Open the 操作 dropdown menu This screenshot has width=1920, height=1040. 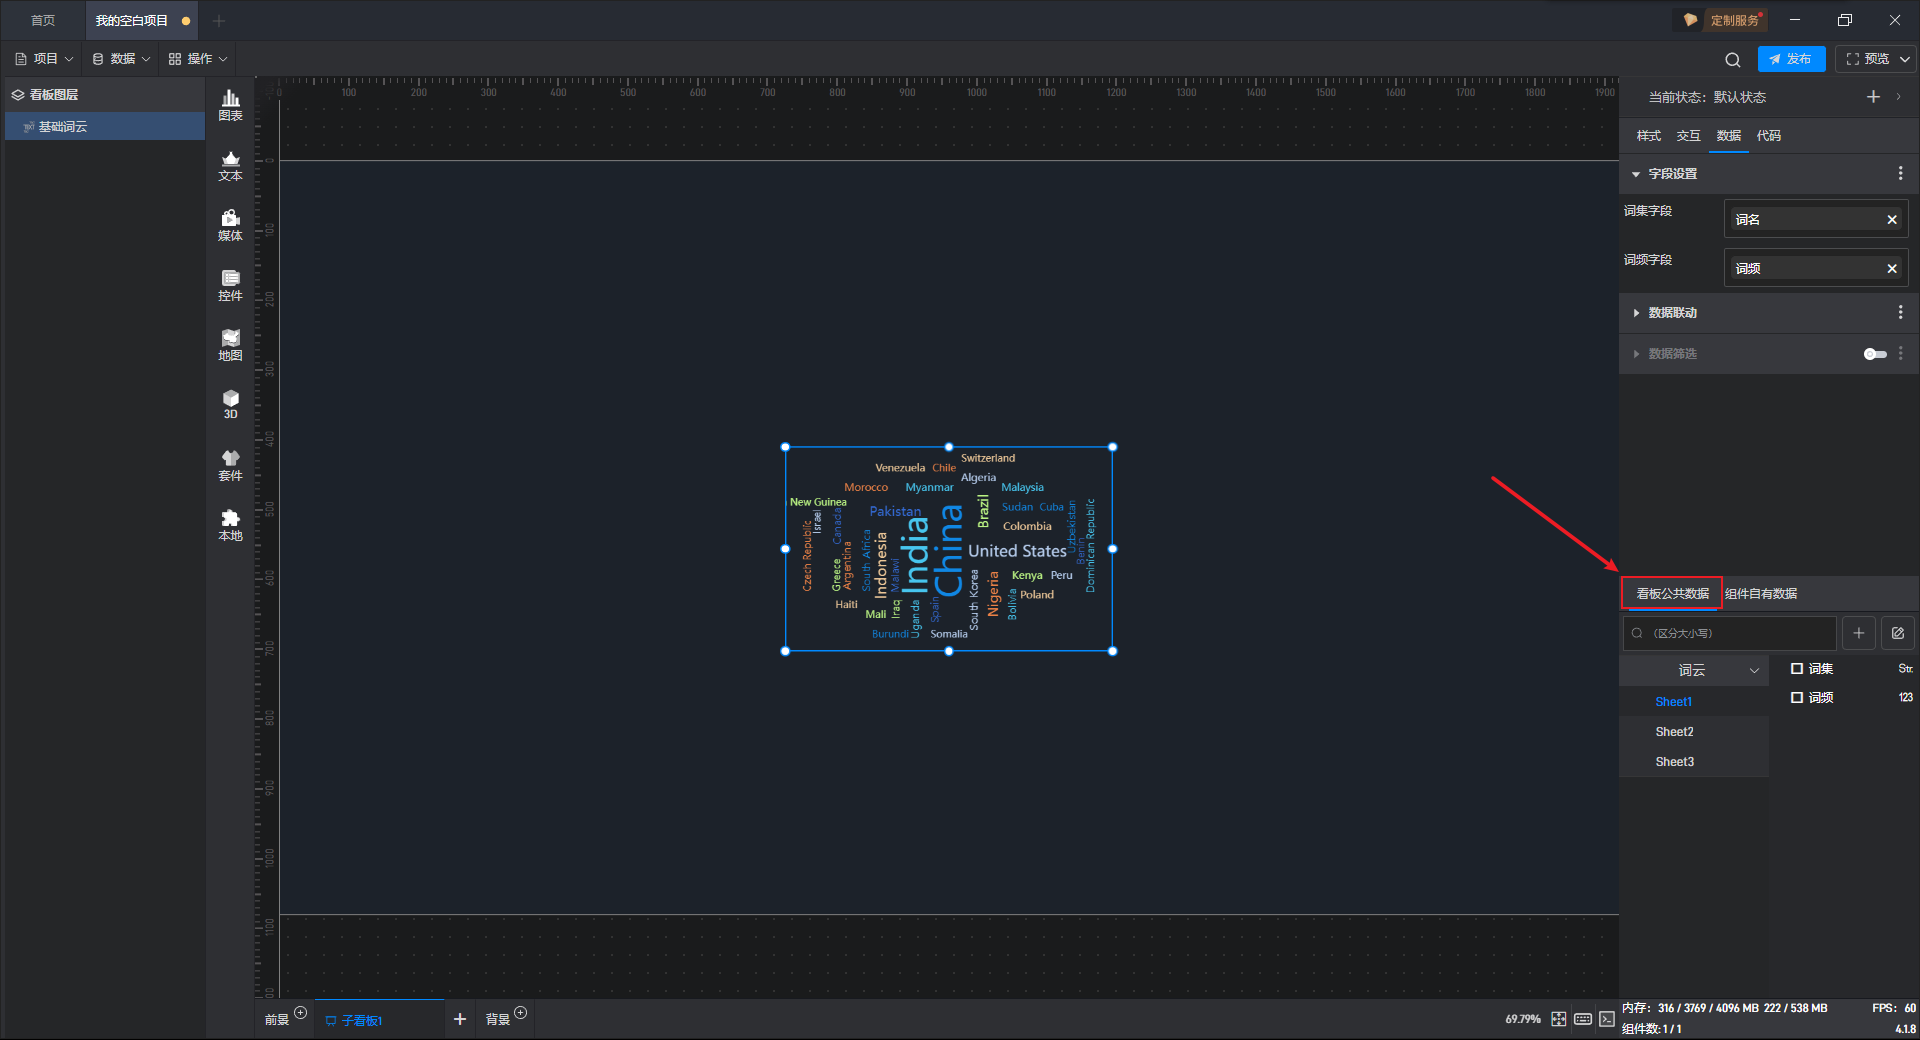pyautogui.click(x=198, y=59)
